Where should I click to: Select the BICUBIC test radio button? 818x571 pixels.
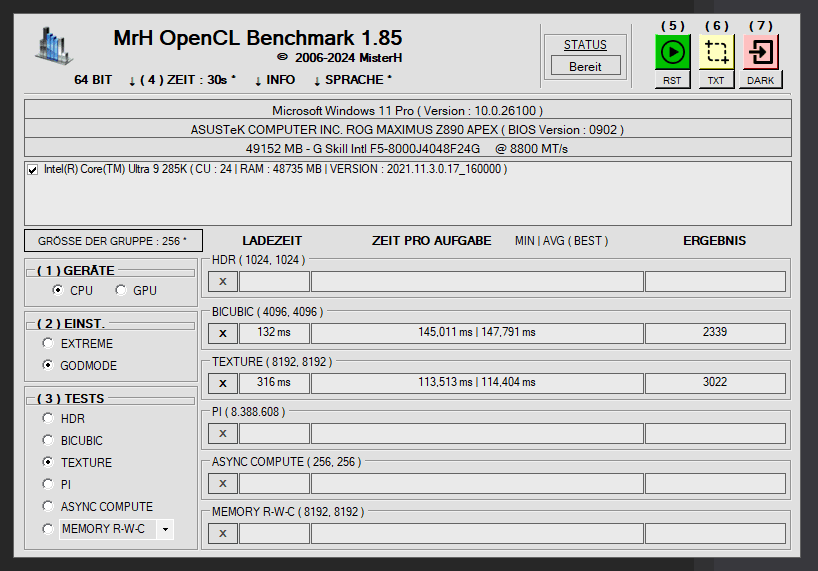[48, 440]
